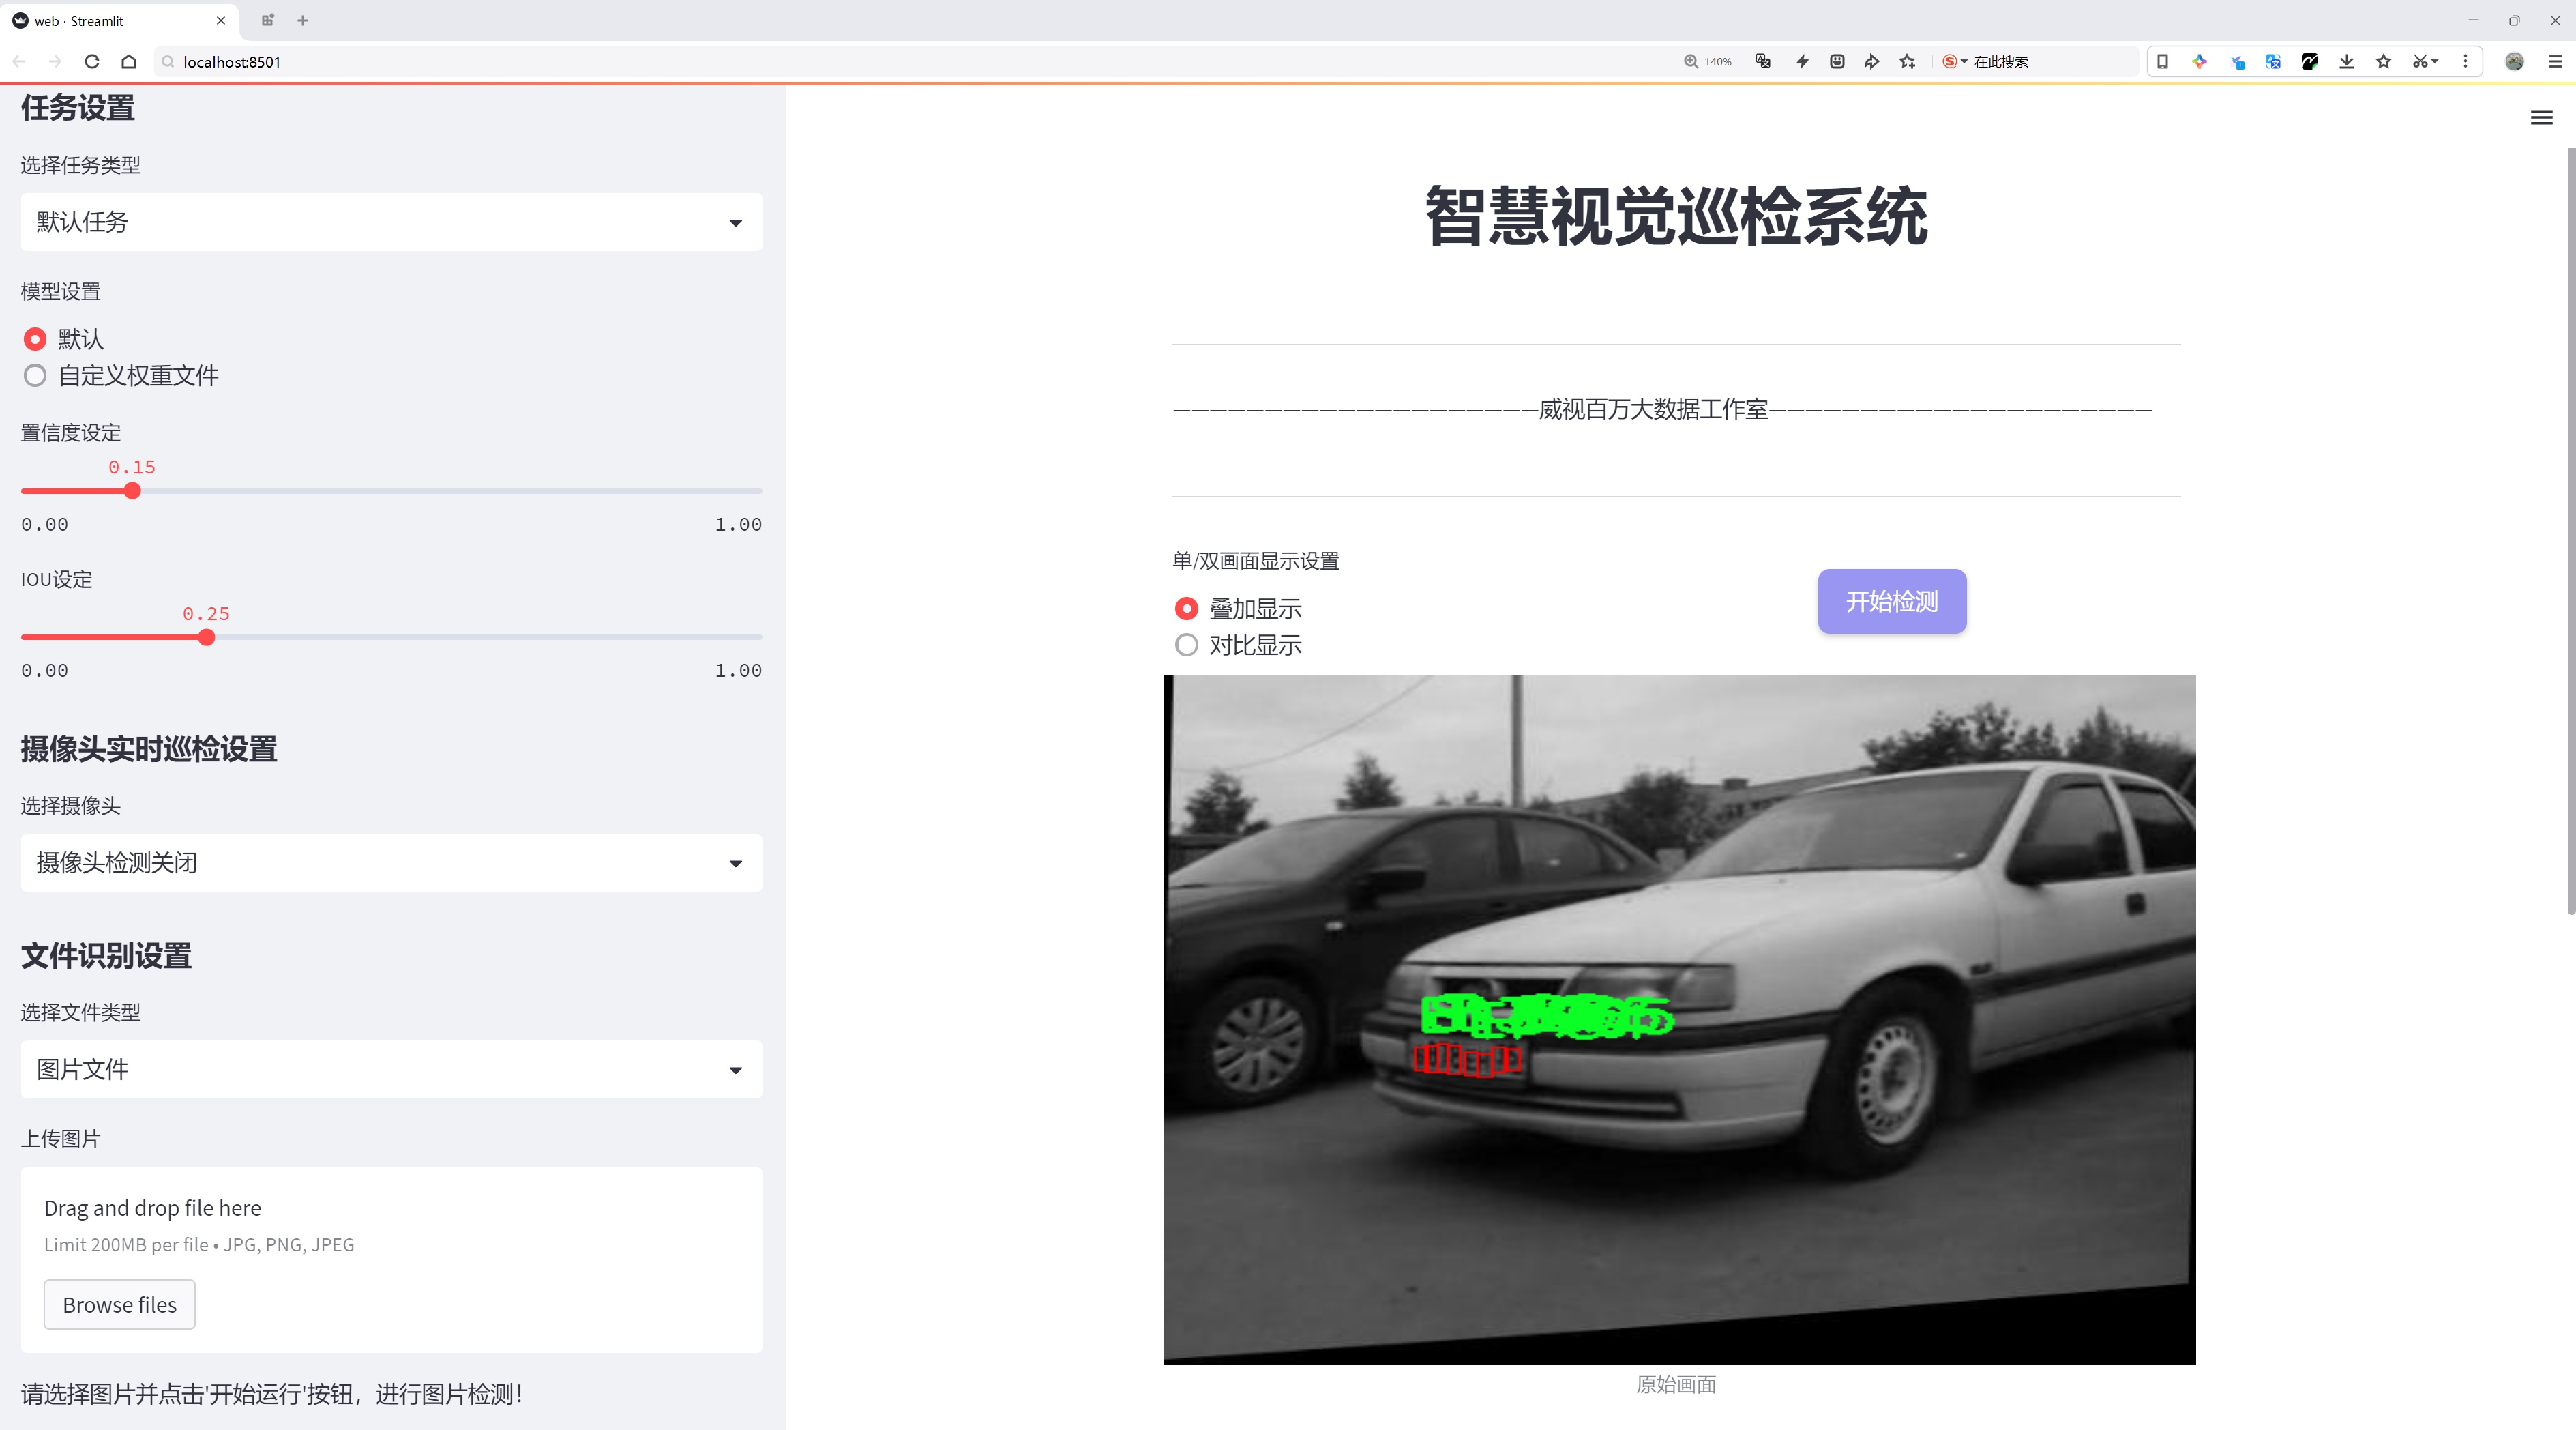Image resolution: width=2576 pixels, height=1430 pixels.
Task: Open the downloads arrow icon
Action: (2347, 62)
